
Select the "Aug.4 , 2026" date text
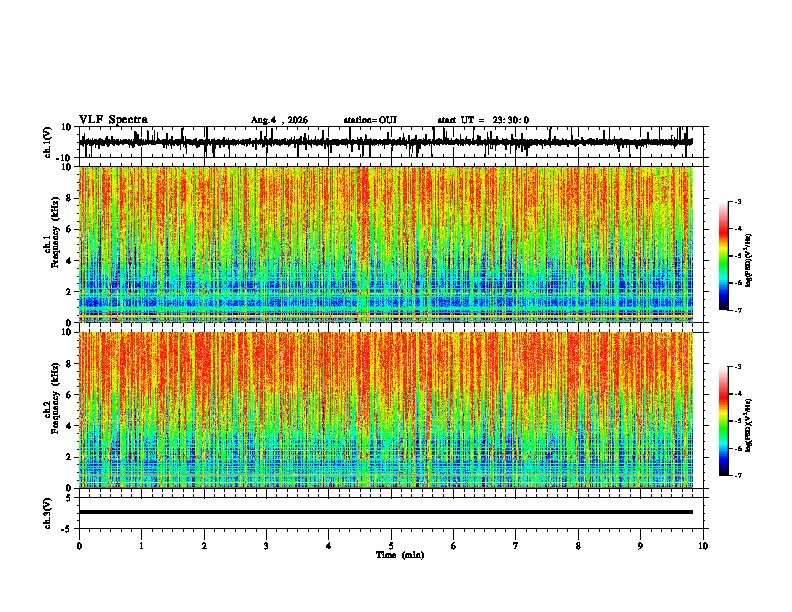279,120
